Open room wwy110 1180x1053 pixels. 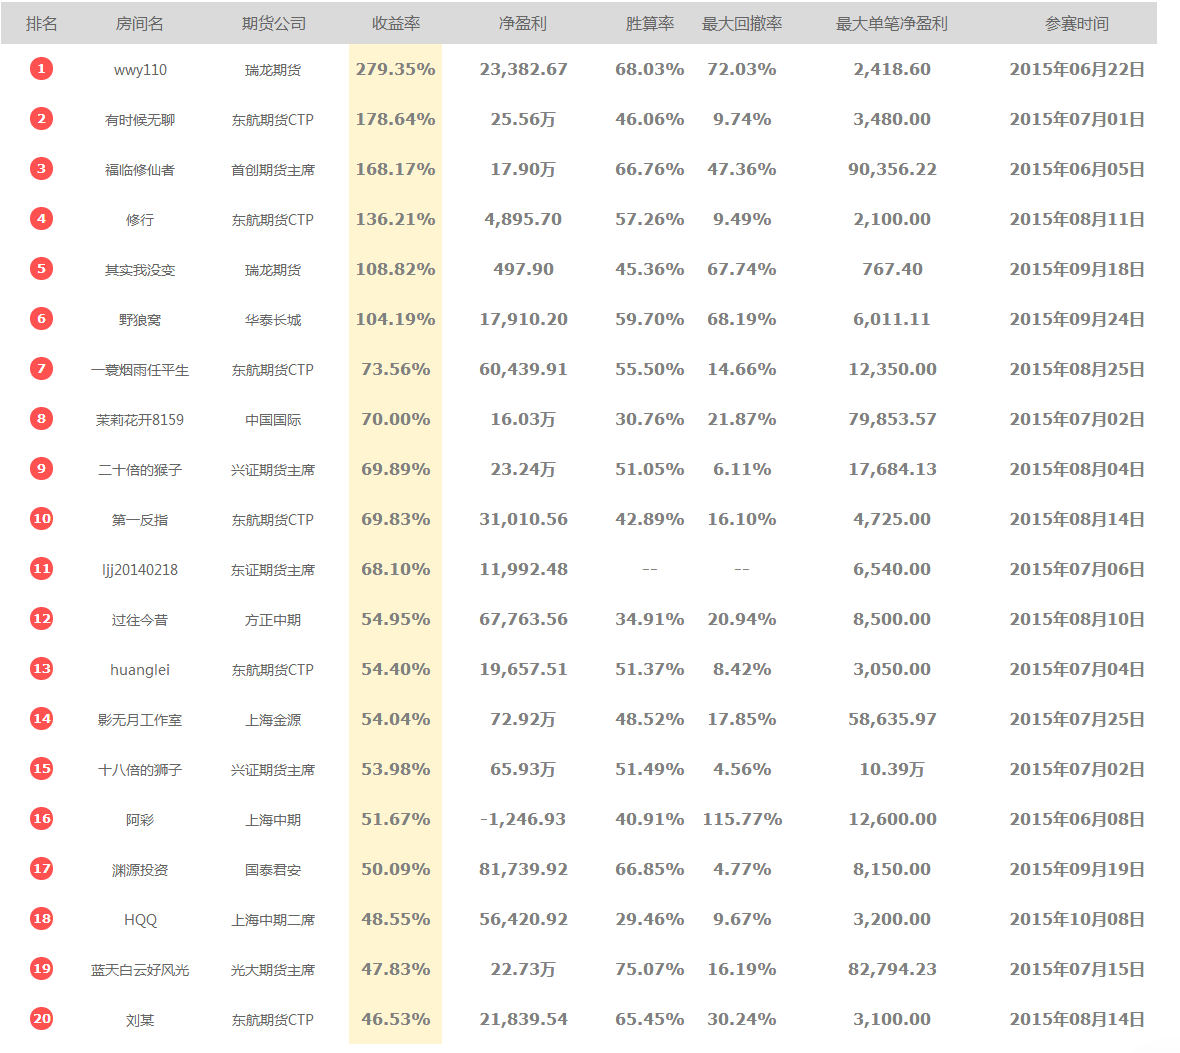140,70
